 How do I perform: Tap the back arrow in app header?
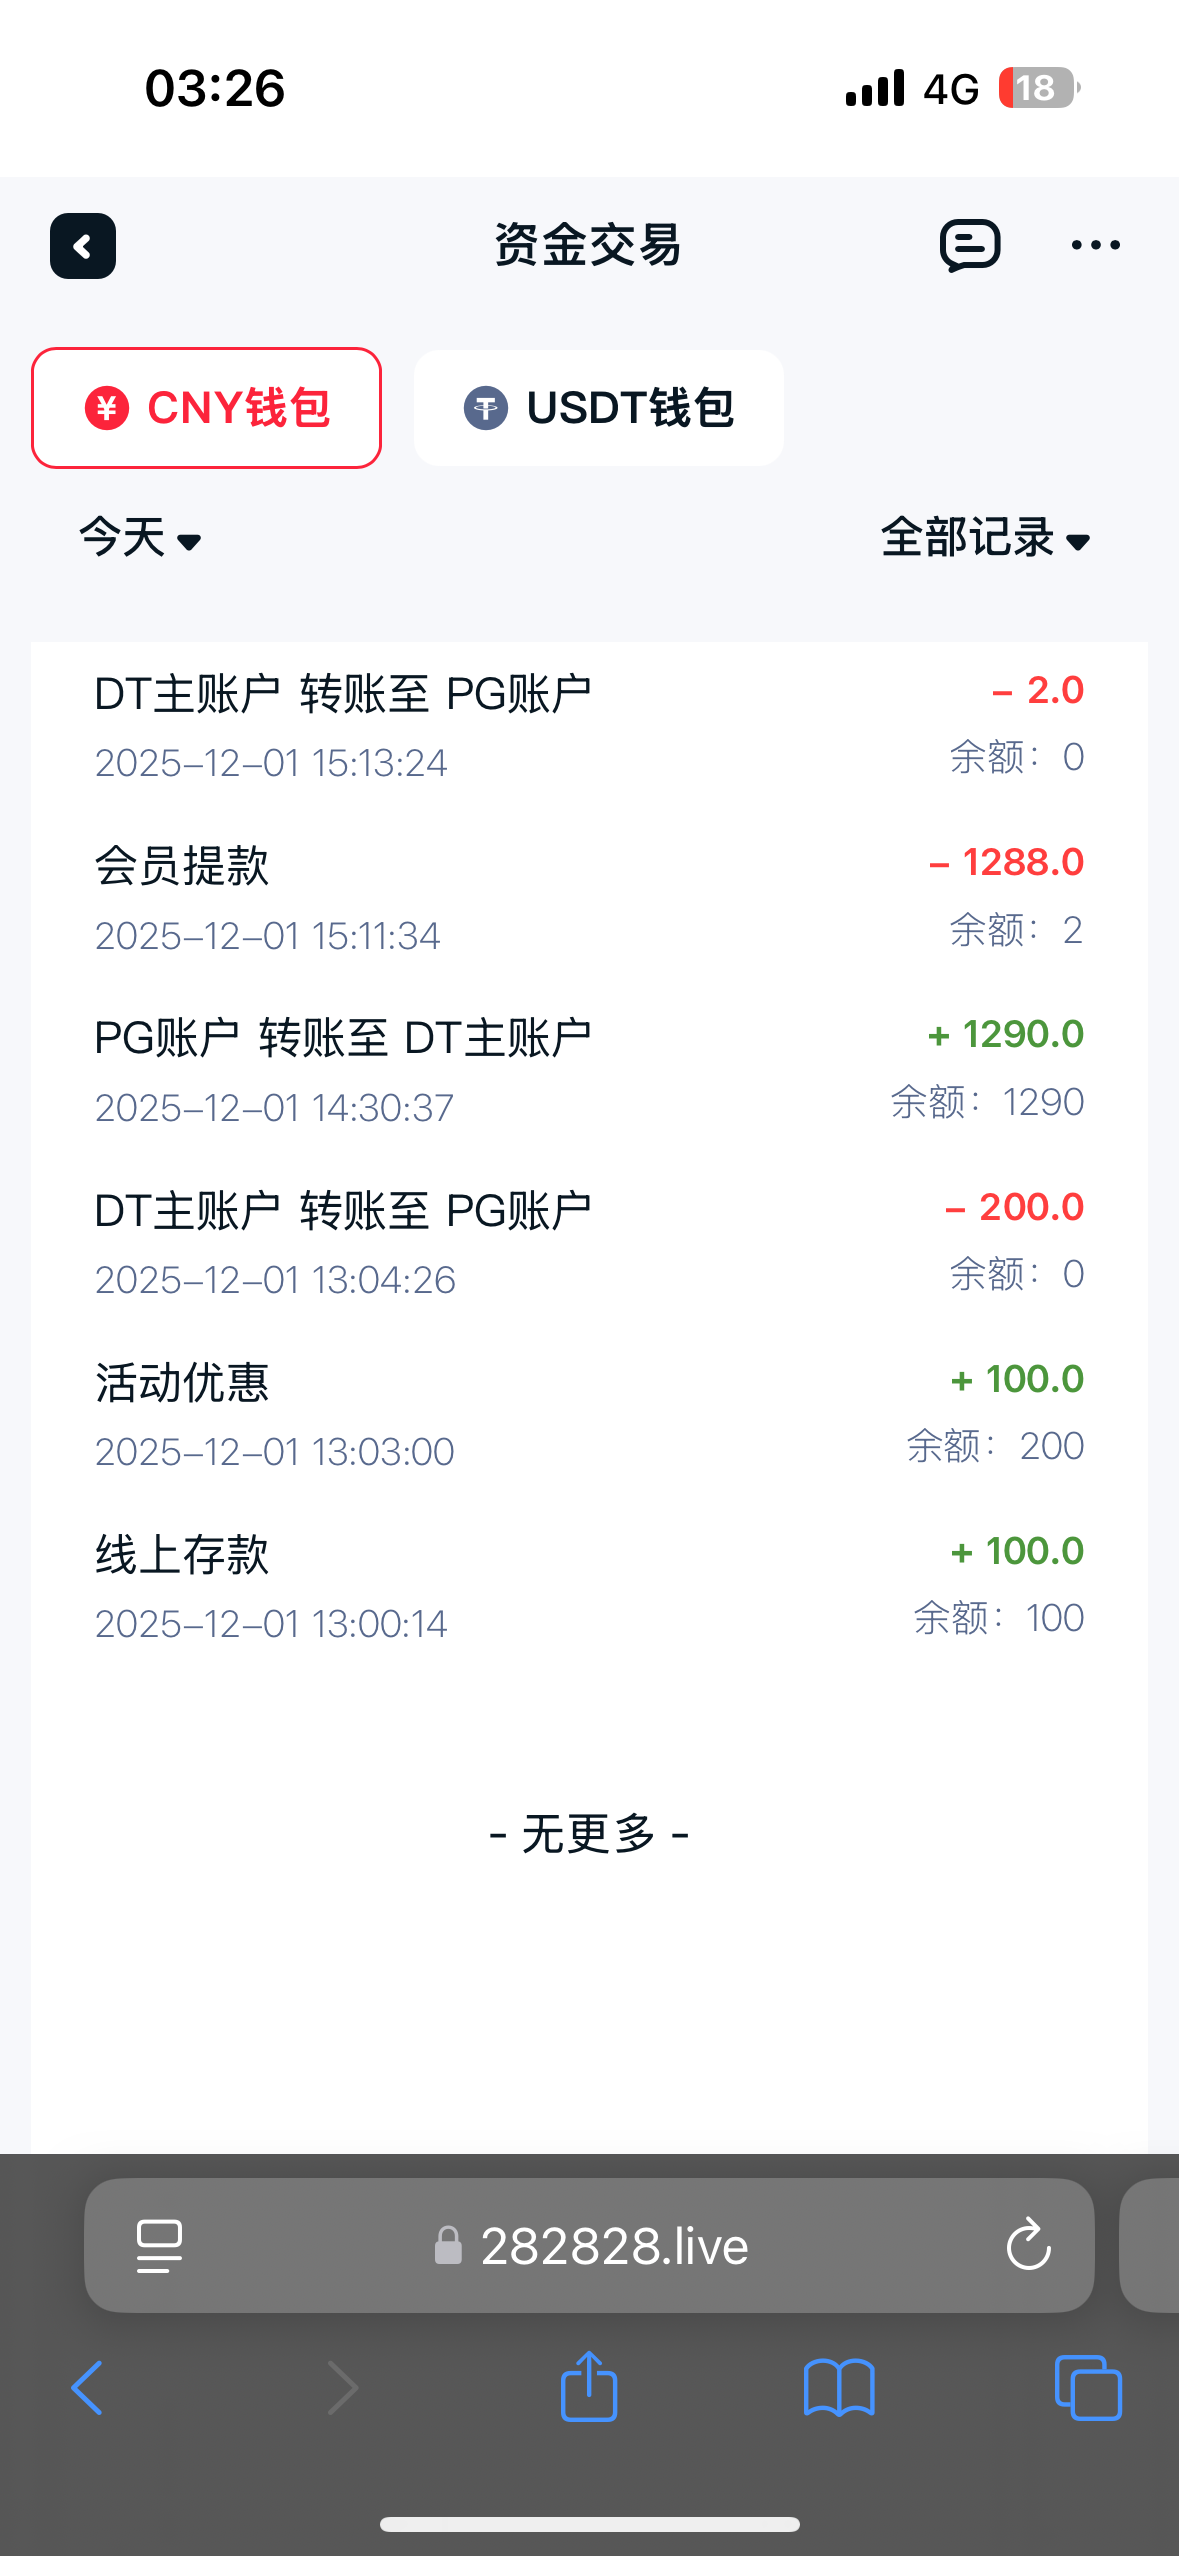click(x=83, y=246)
